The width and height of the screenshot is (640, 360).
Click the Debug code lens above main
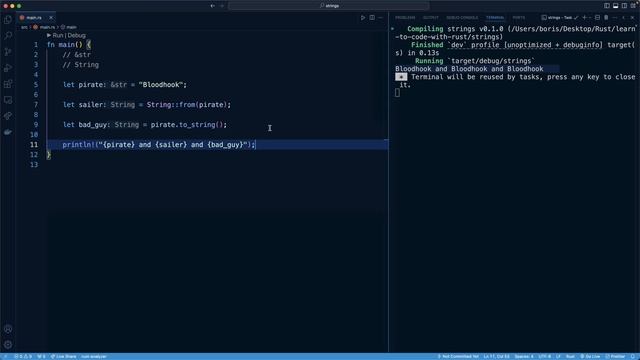click(76, 36)
